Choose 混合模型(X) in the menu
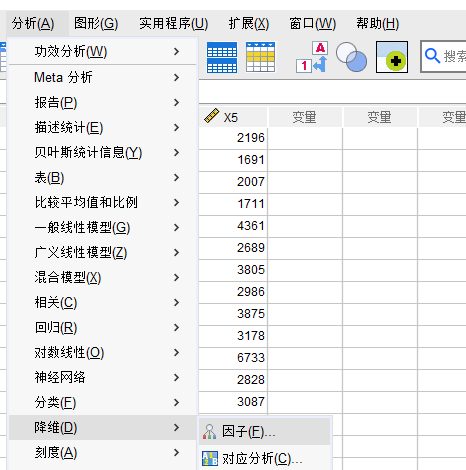The width and height of the screenshot is (466, 470). pos(102,277)
